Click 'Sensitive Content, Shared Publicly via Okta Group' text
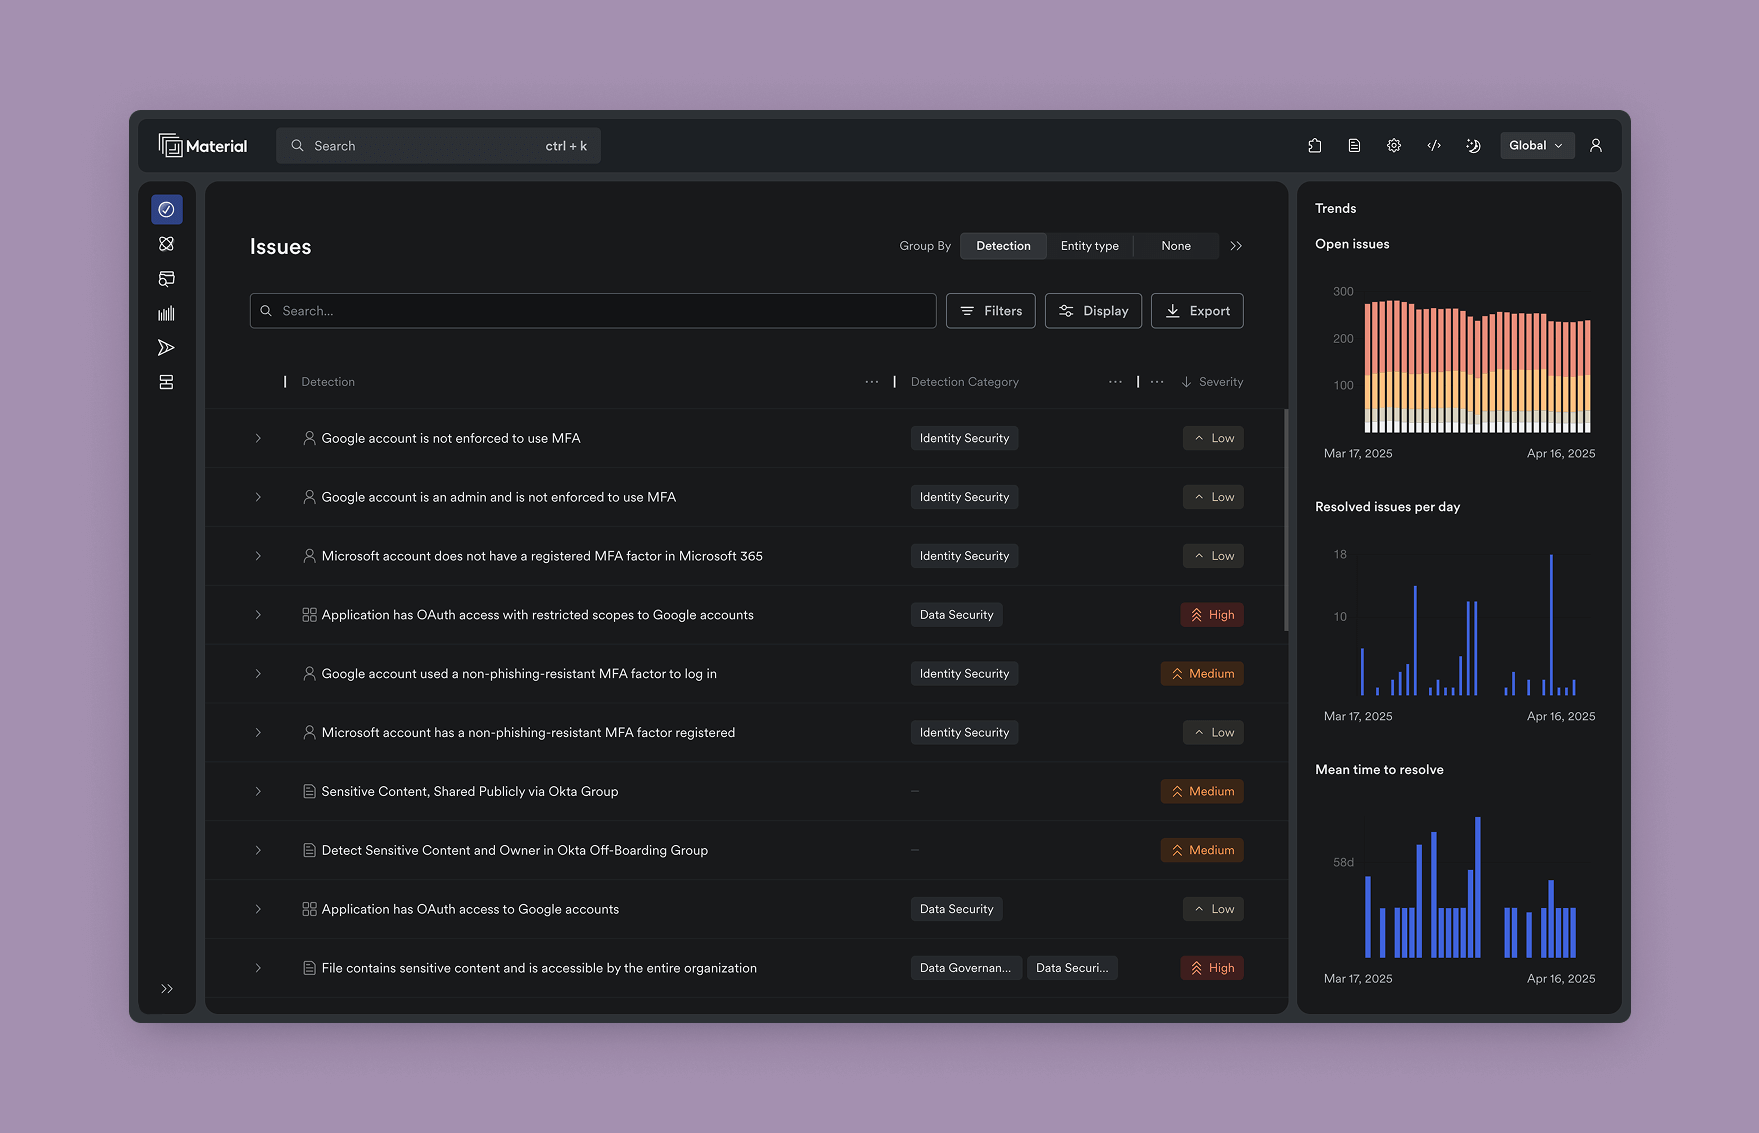1759x1133 pixels. pyautogui.click(x=470, y=791)
